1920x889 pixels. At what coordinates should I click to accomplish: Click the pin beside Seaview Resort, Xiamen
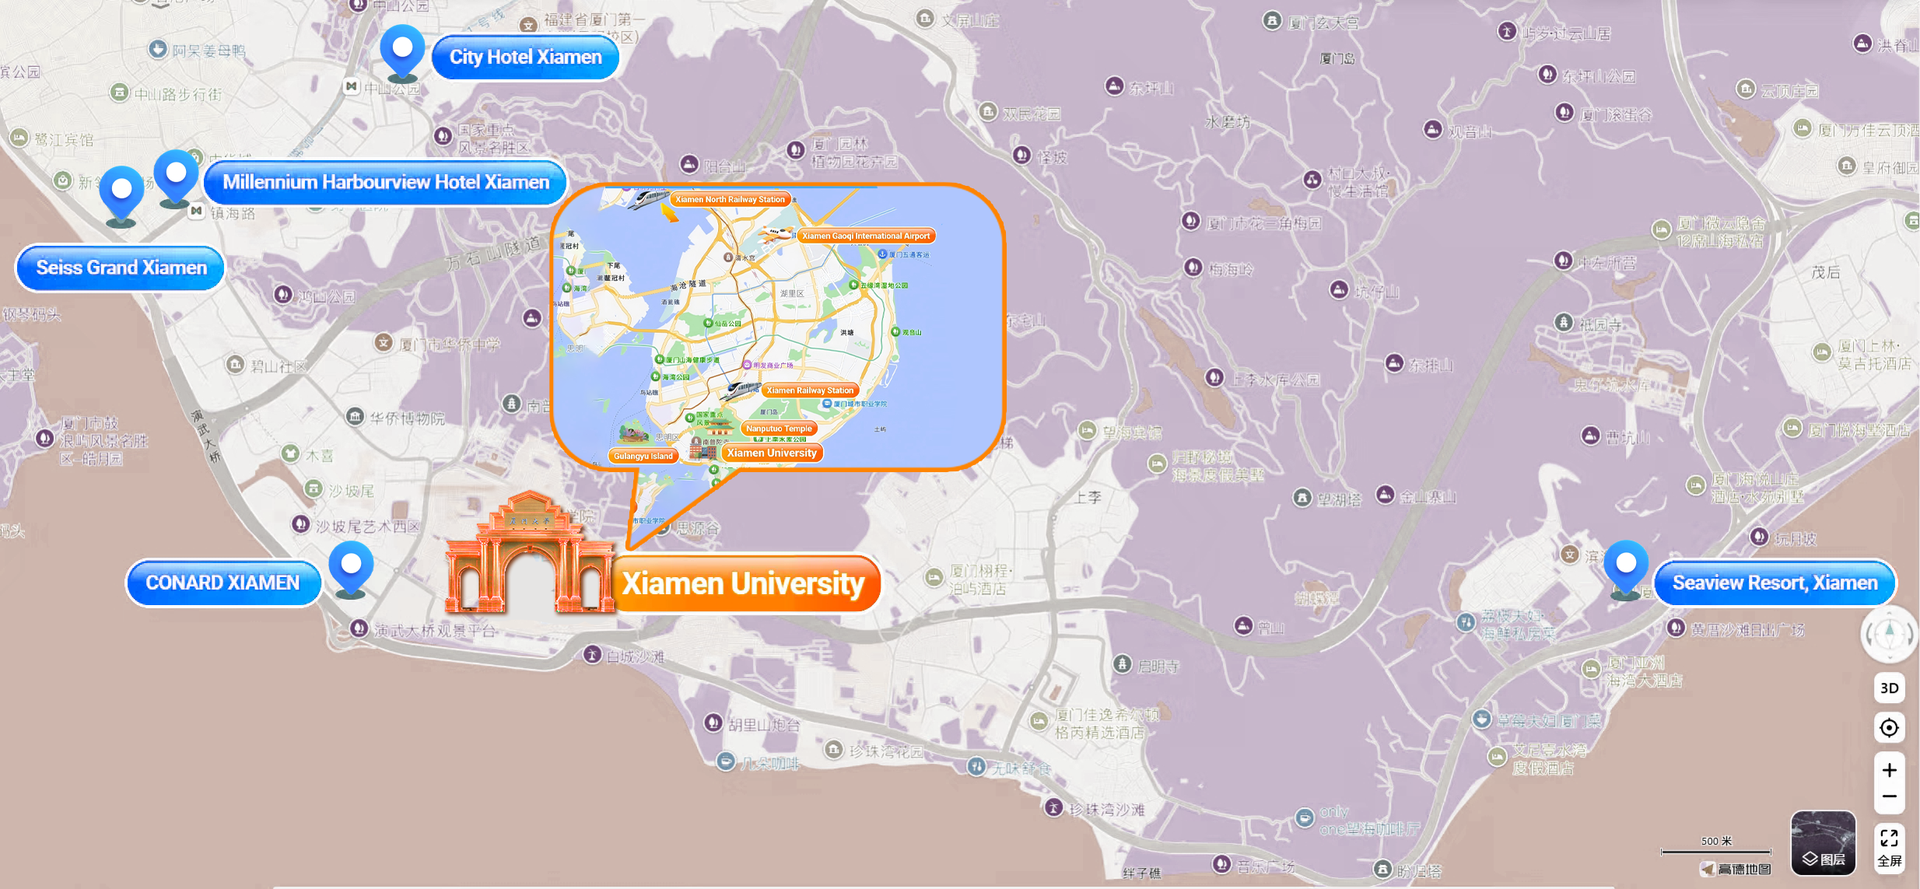coord(1626,568)
